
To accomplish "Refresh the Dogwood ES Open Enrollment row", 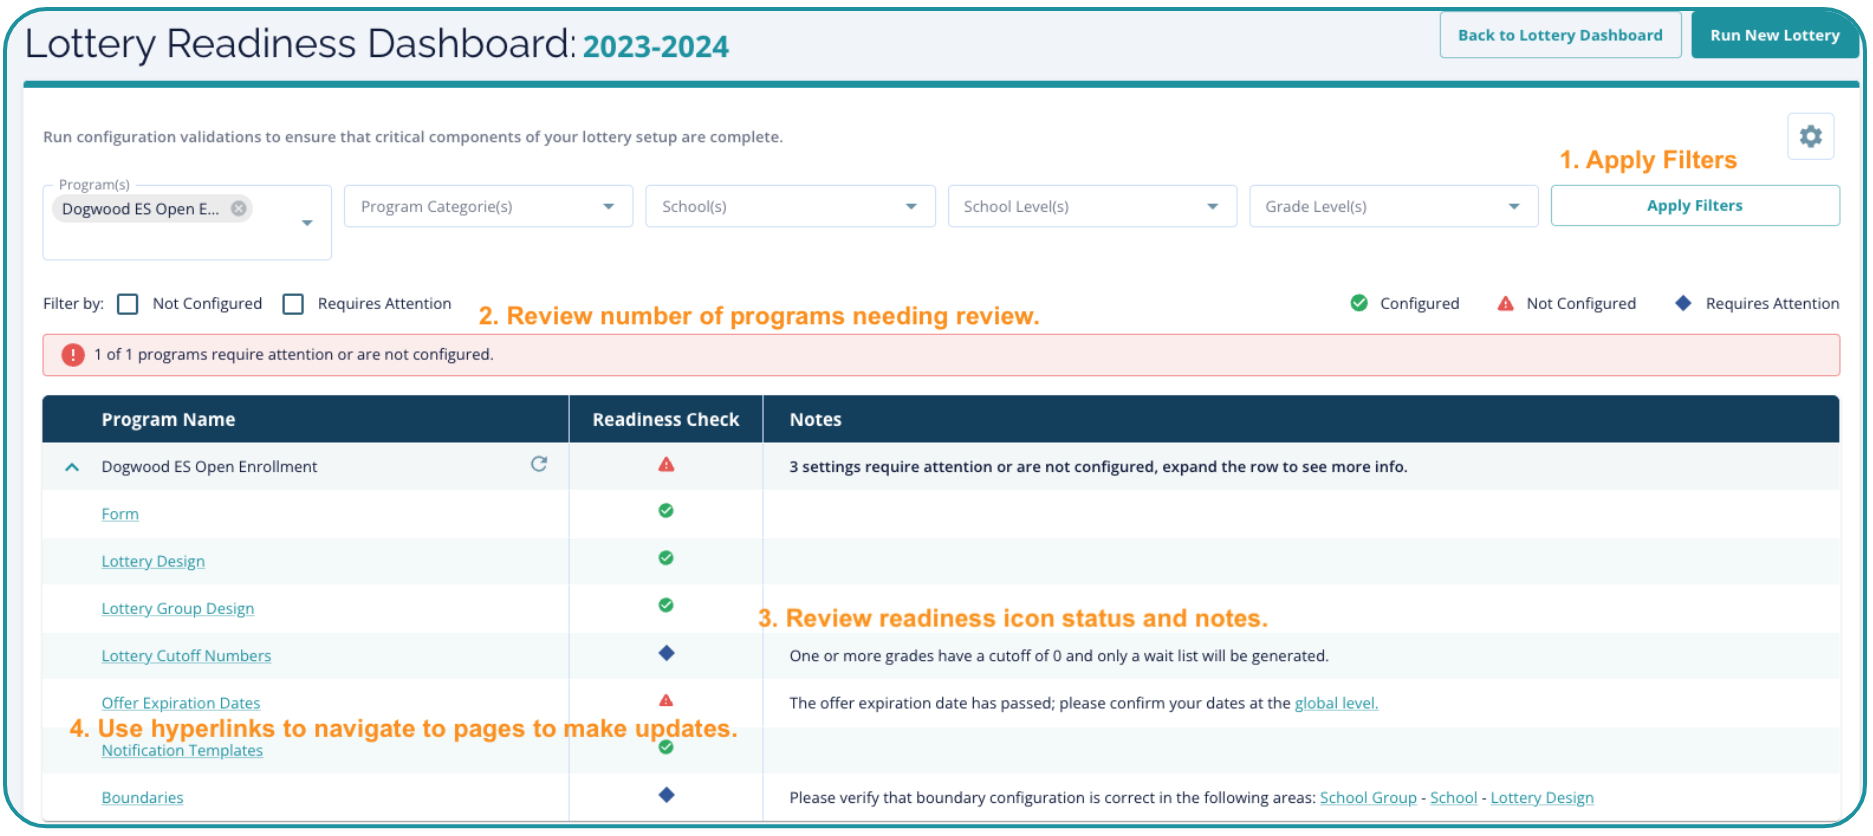I will (x=539, y=464).
